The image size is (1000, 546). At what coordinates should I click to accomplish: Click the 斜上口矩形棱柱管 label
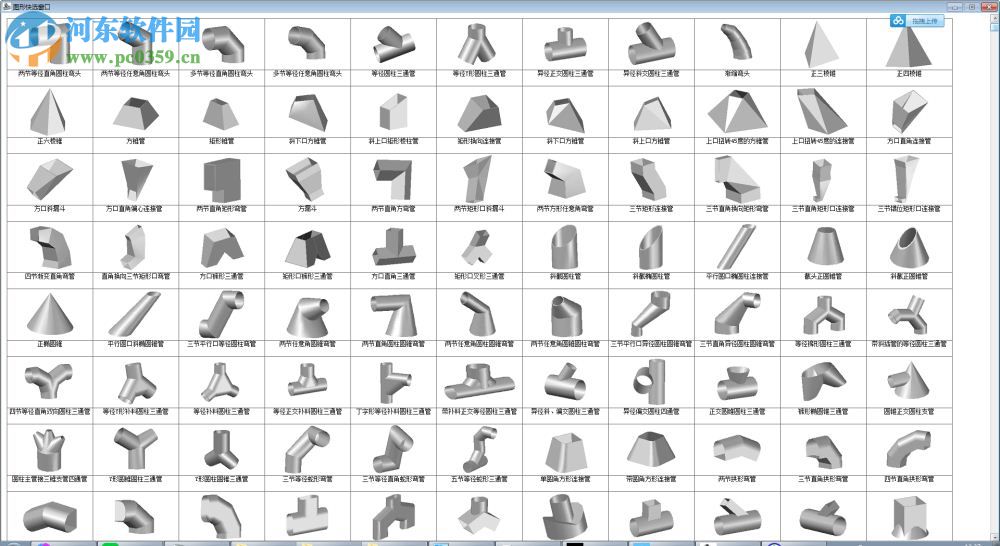coord(393,141)
